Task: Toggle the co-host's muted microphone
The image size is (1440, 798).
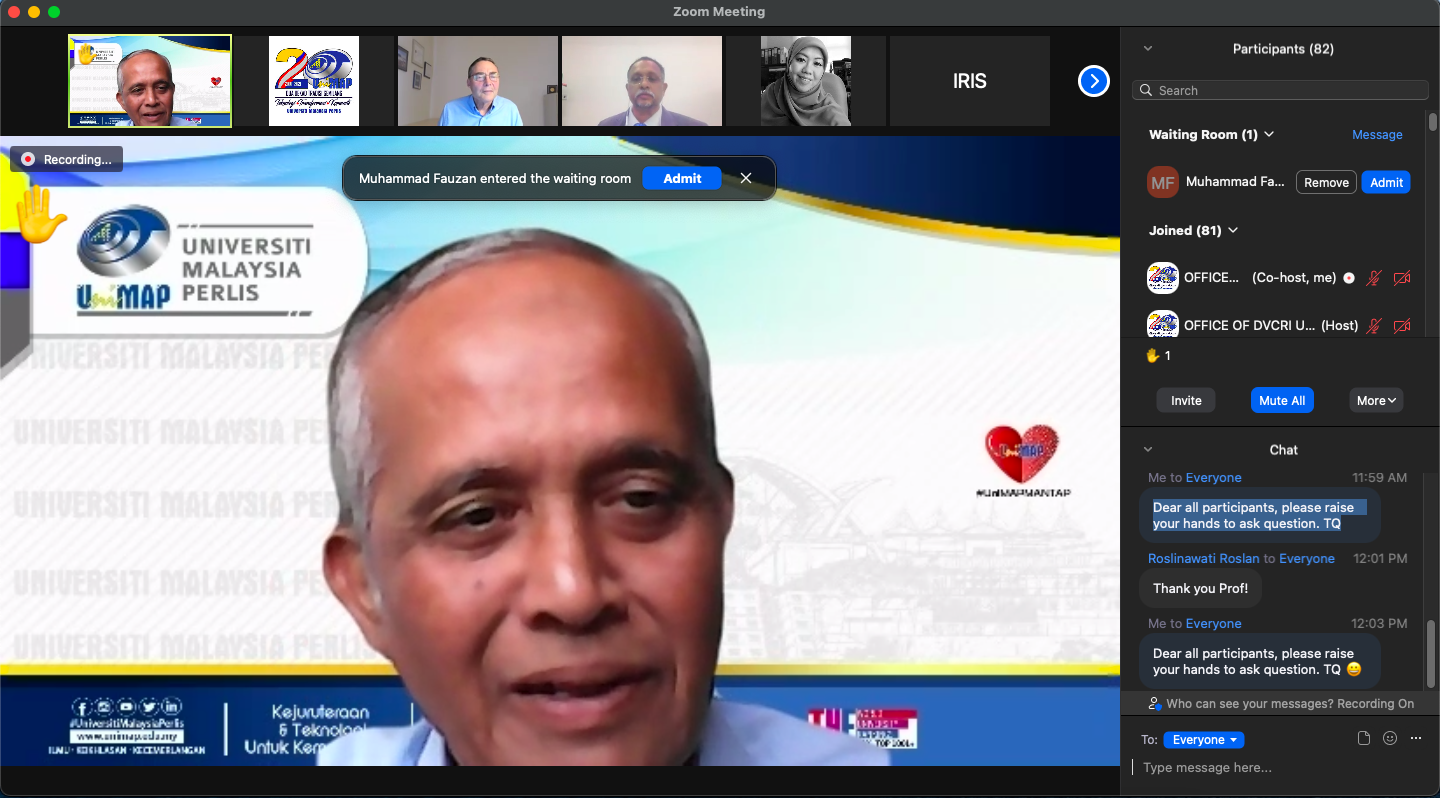Action: 1374,278
